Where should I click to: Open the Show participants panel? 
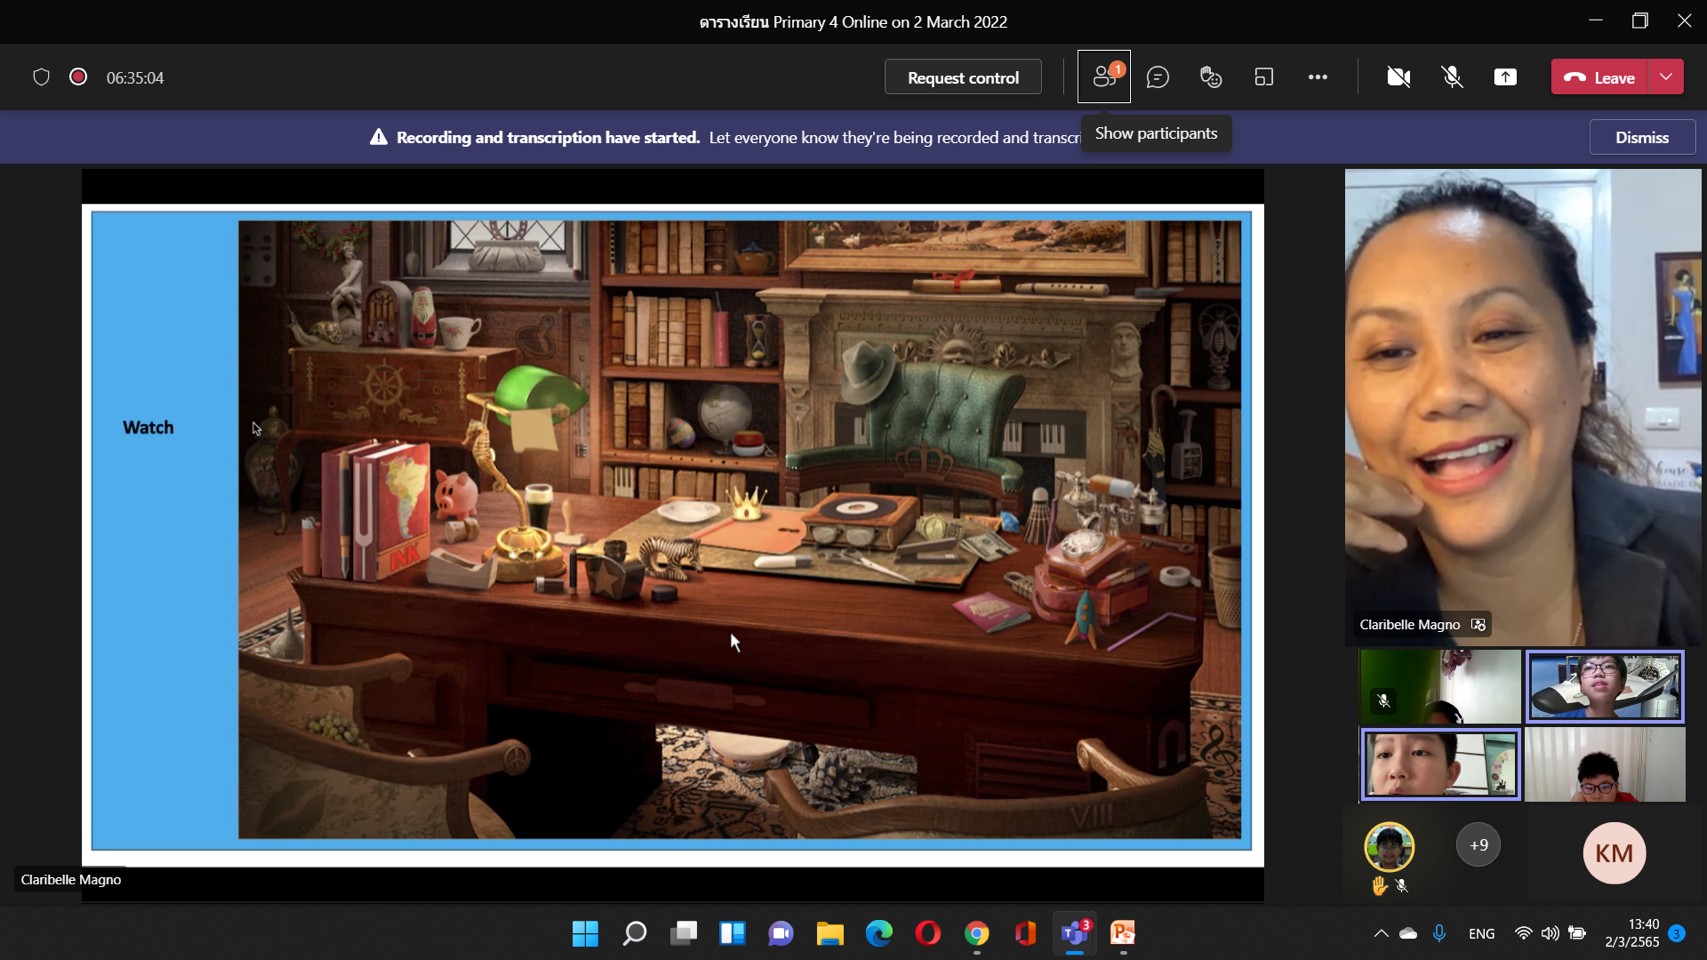[1103, 77]
